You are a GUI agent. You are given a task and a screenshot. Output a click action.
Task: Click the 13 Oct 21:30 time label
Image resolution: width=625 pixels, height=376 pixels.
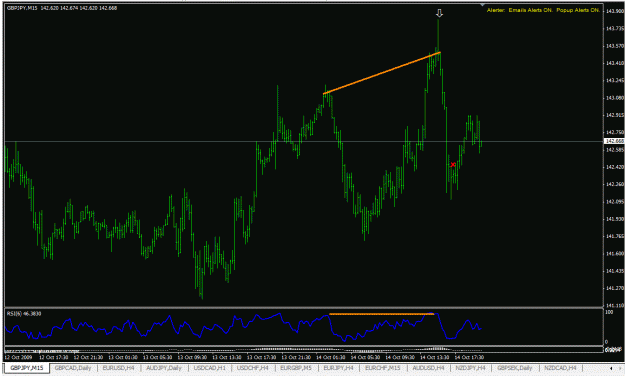click(x=296, y=357)
